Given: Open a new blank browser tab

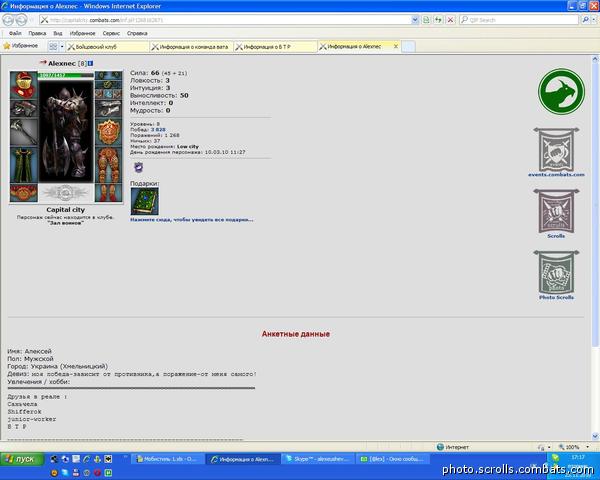Looking at the screenshot, I should 408,47.
